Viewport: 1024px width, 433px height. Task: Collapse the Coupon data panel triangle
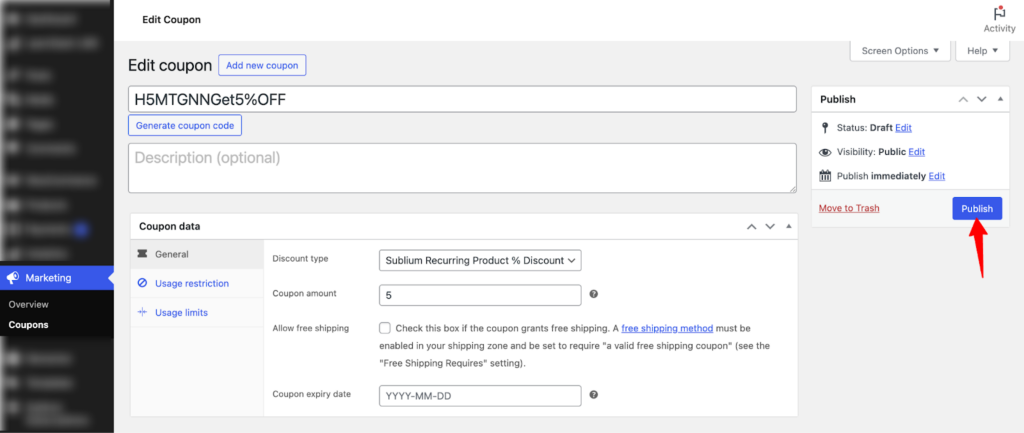(x=787, y=226)
